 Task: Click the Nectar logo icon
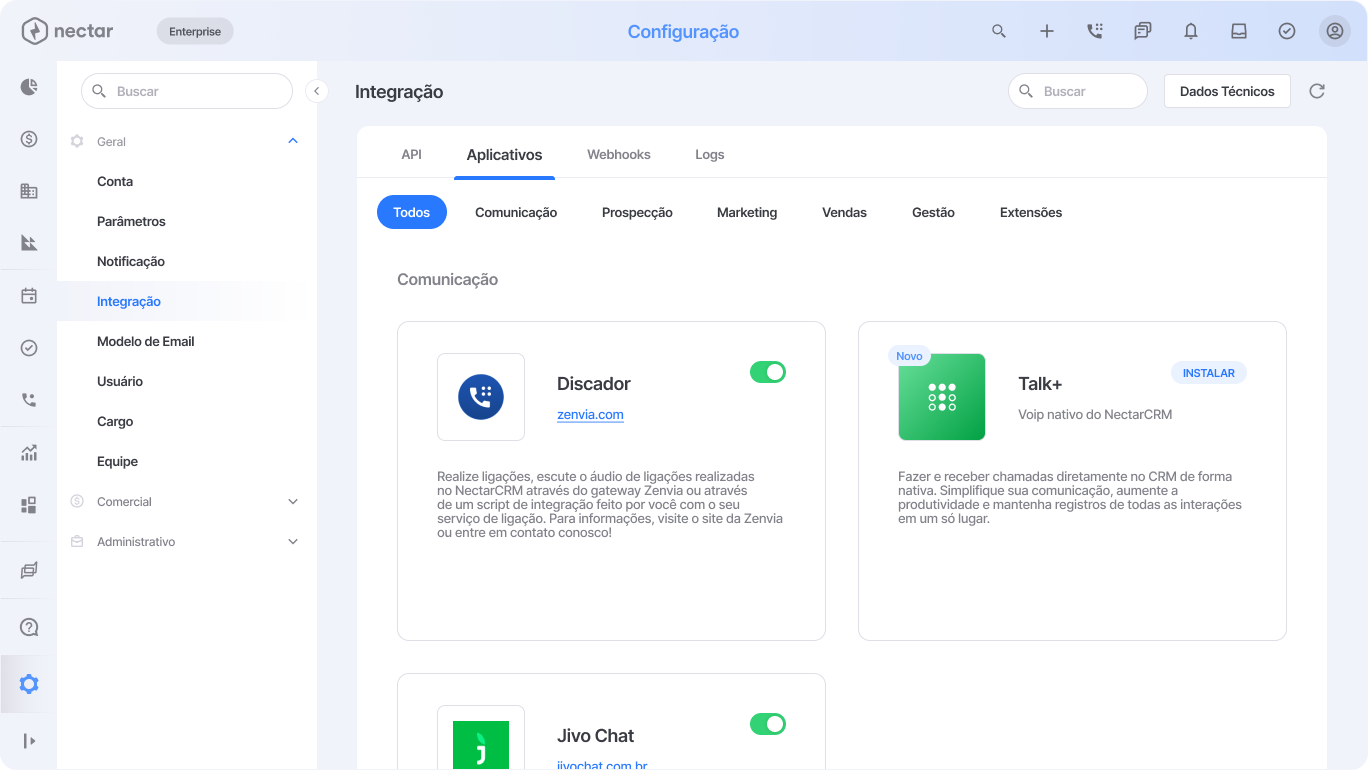tap(34, 31)
